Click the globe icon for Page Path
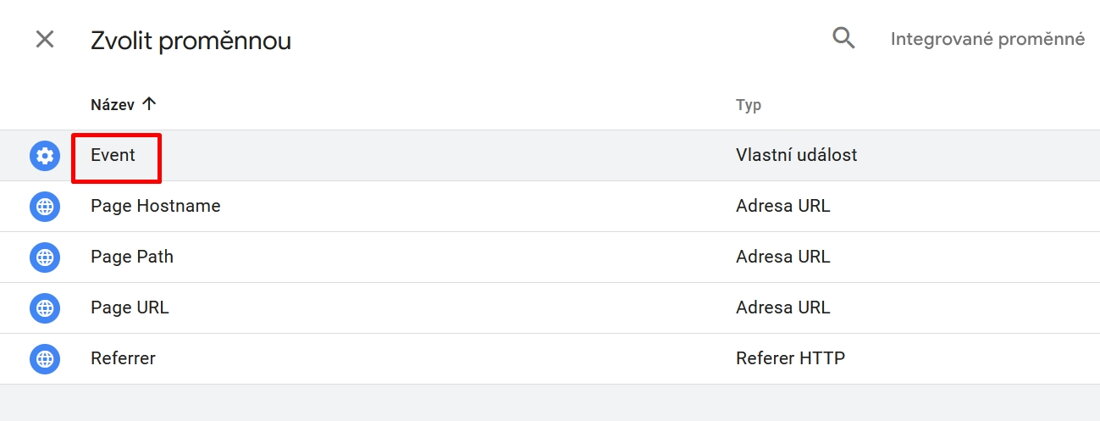The height and width of the screenshot is (421, 1100). tap(45, 258)
